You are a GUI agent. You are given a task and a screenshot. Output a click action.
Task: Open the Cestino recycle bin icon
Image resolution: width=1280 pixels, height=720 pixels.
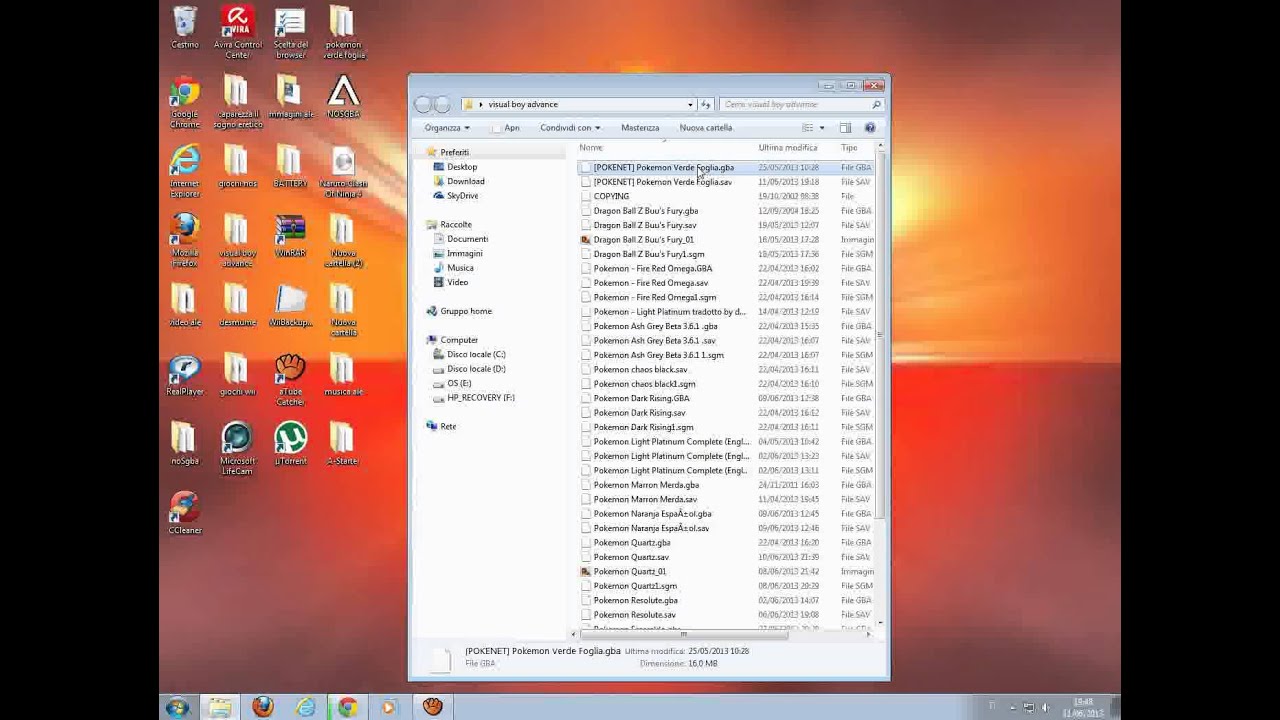185,28
